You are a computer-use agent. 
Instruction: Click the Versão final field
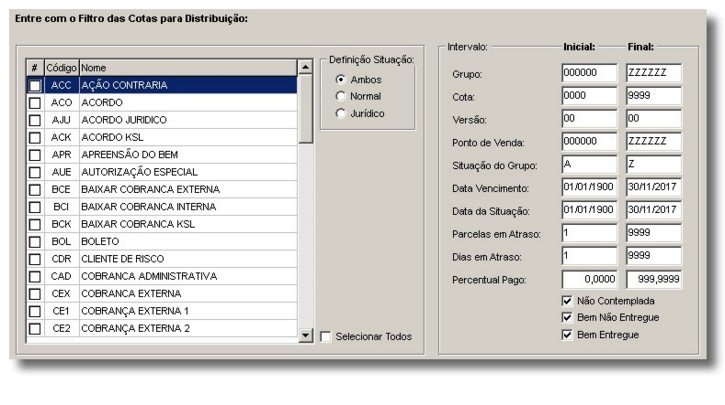(654, 119)
